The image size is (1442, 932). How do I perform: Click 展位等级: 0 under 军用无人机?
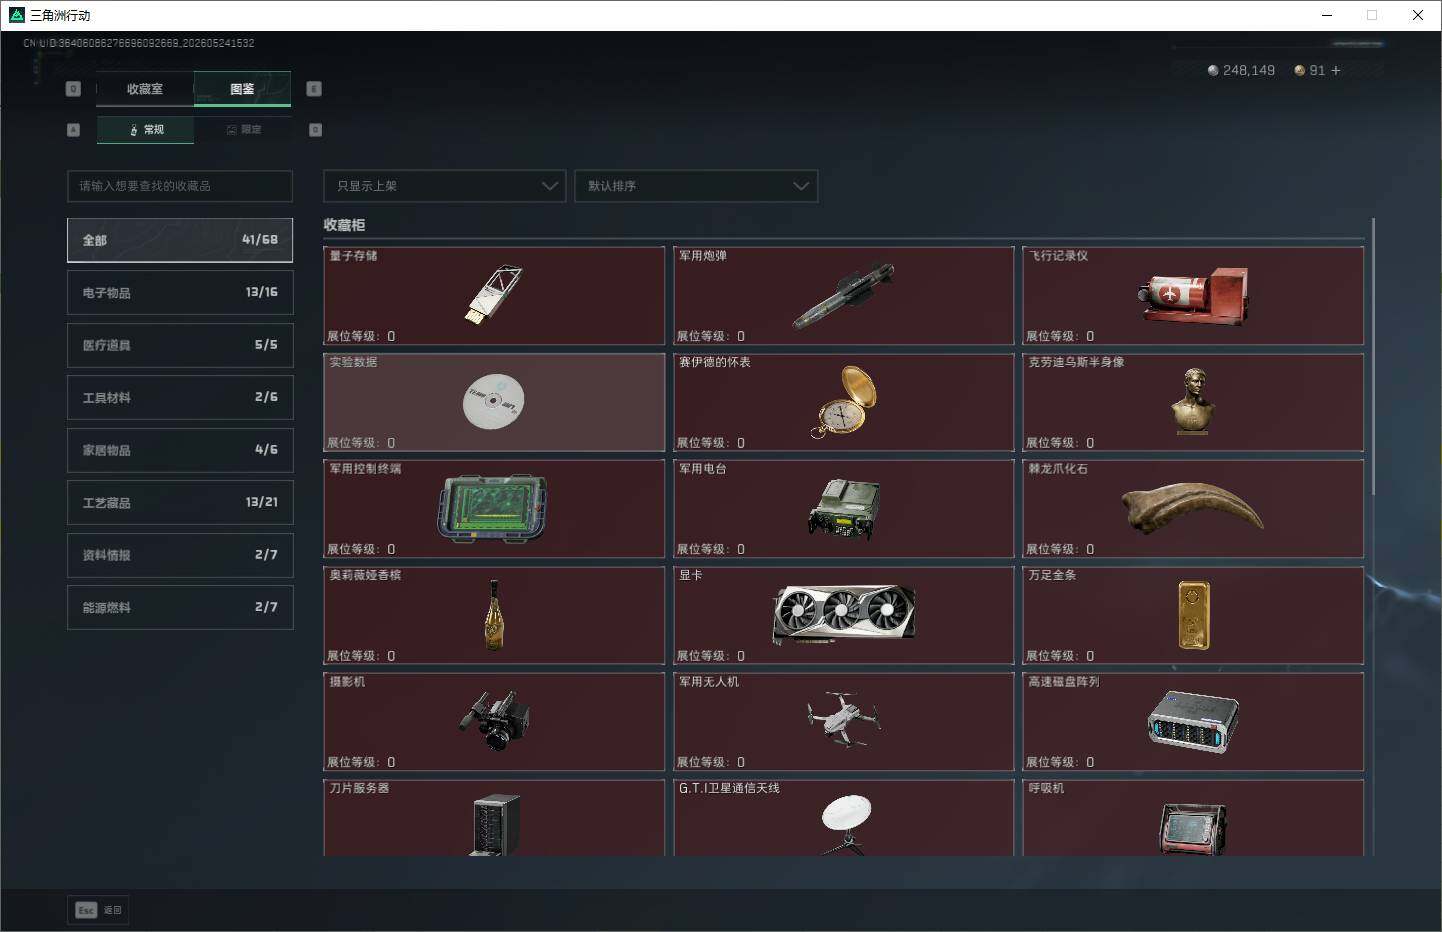pyautogui.click(x=711, y=762)
